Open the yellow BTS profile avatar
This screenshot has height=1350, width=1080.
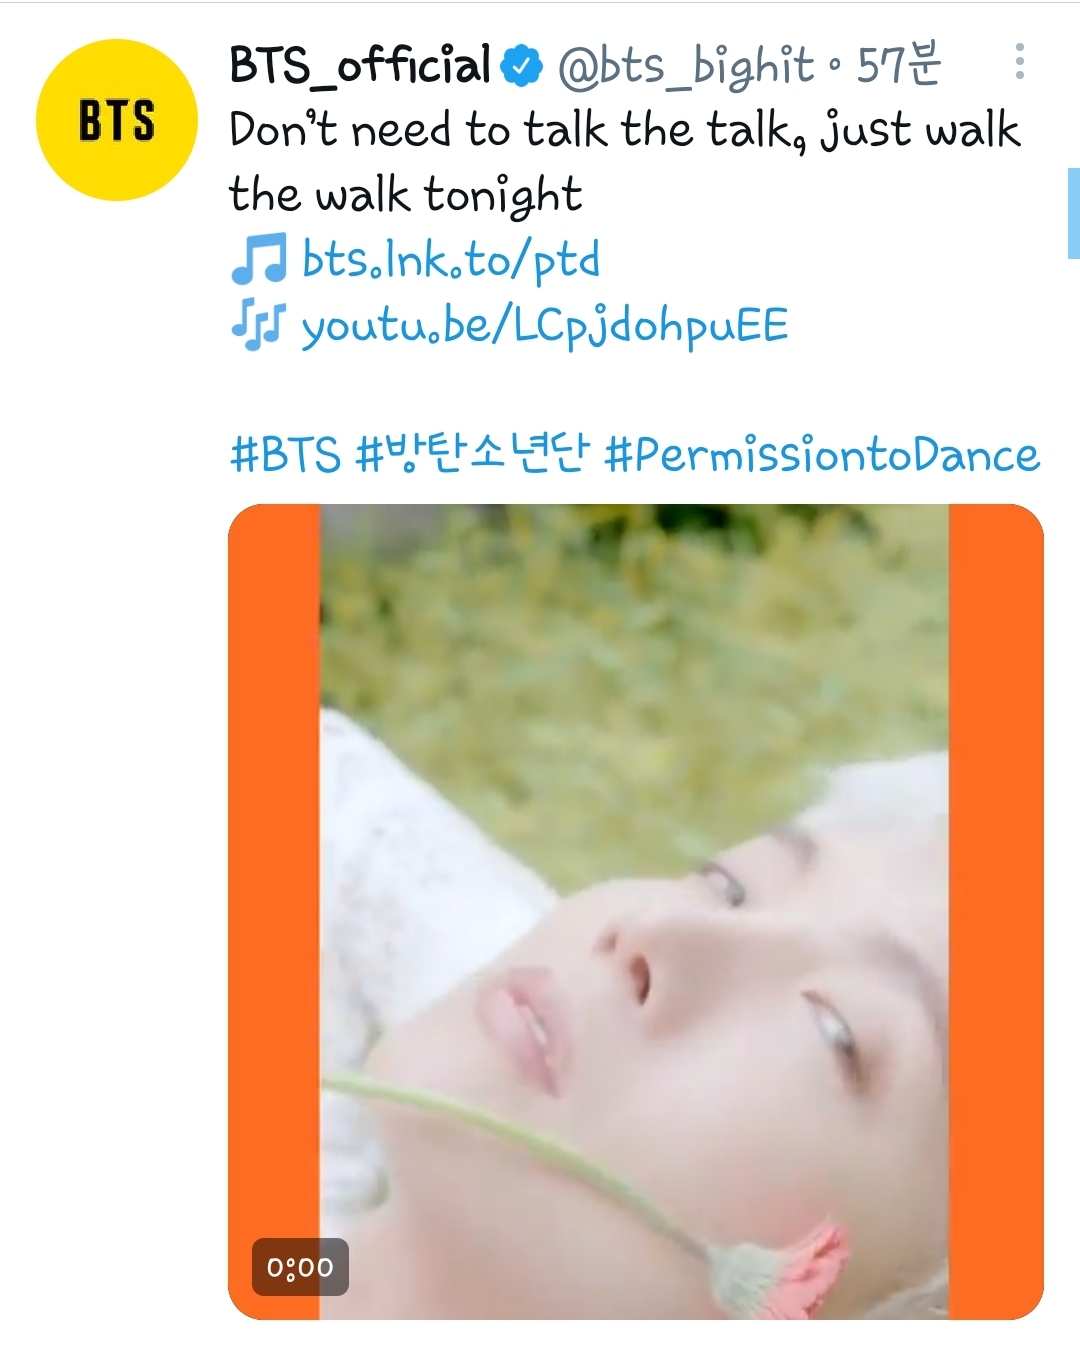tap(117, 120)
